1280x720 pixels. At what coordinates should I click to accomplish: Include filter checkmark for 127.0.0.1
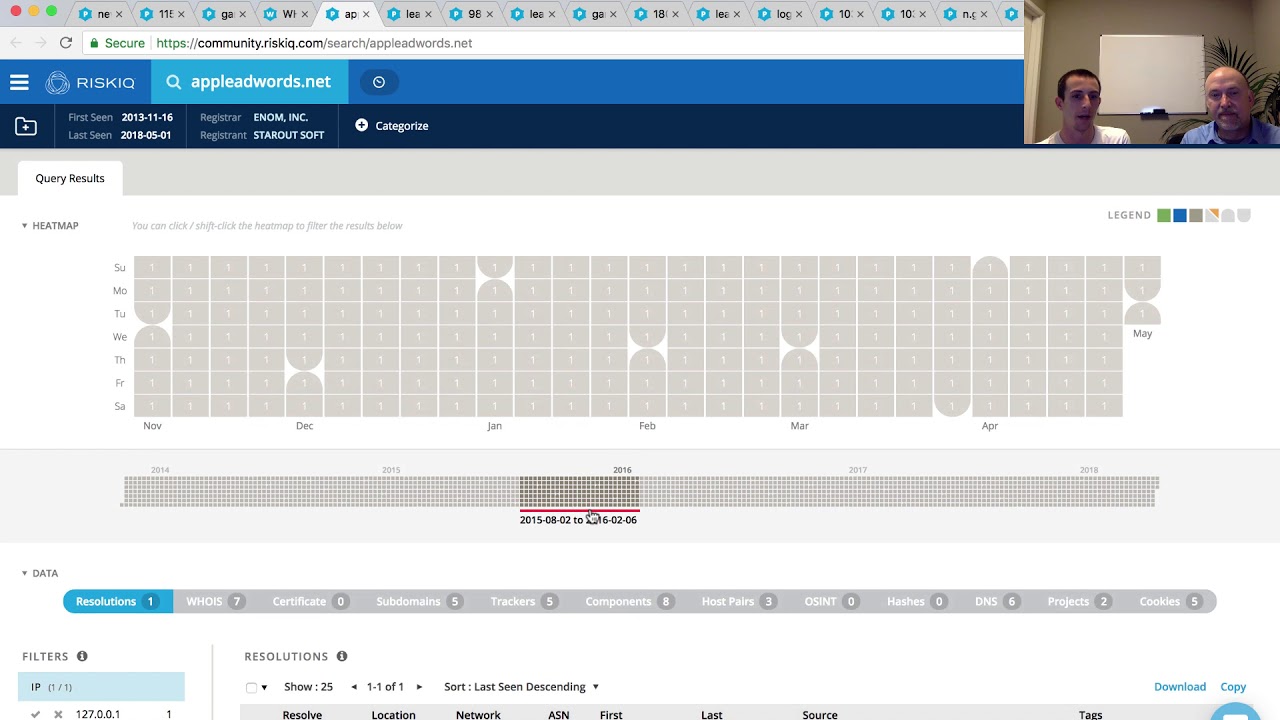(35, 714)
